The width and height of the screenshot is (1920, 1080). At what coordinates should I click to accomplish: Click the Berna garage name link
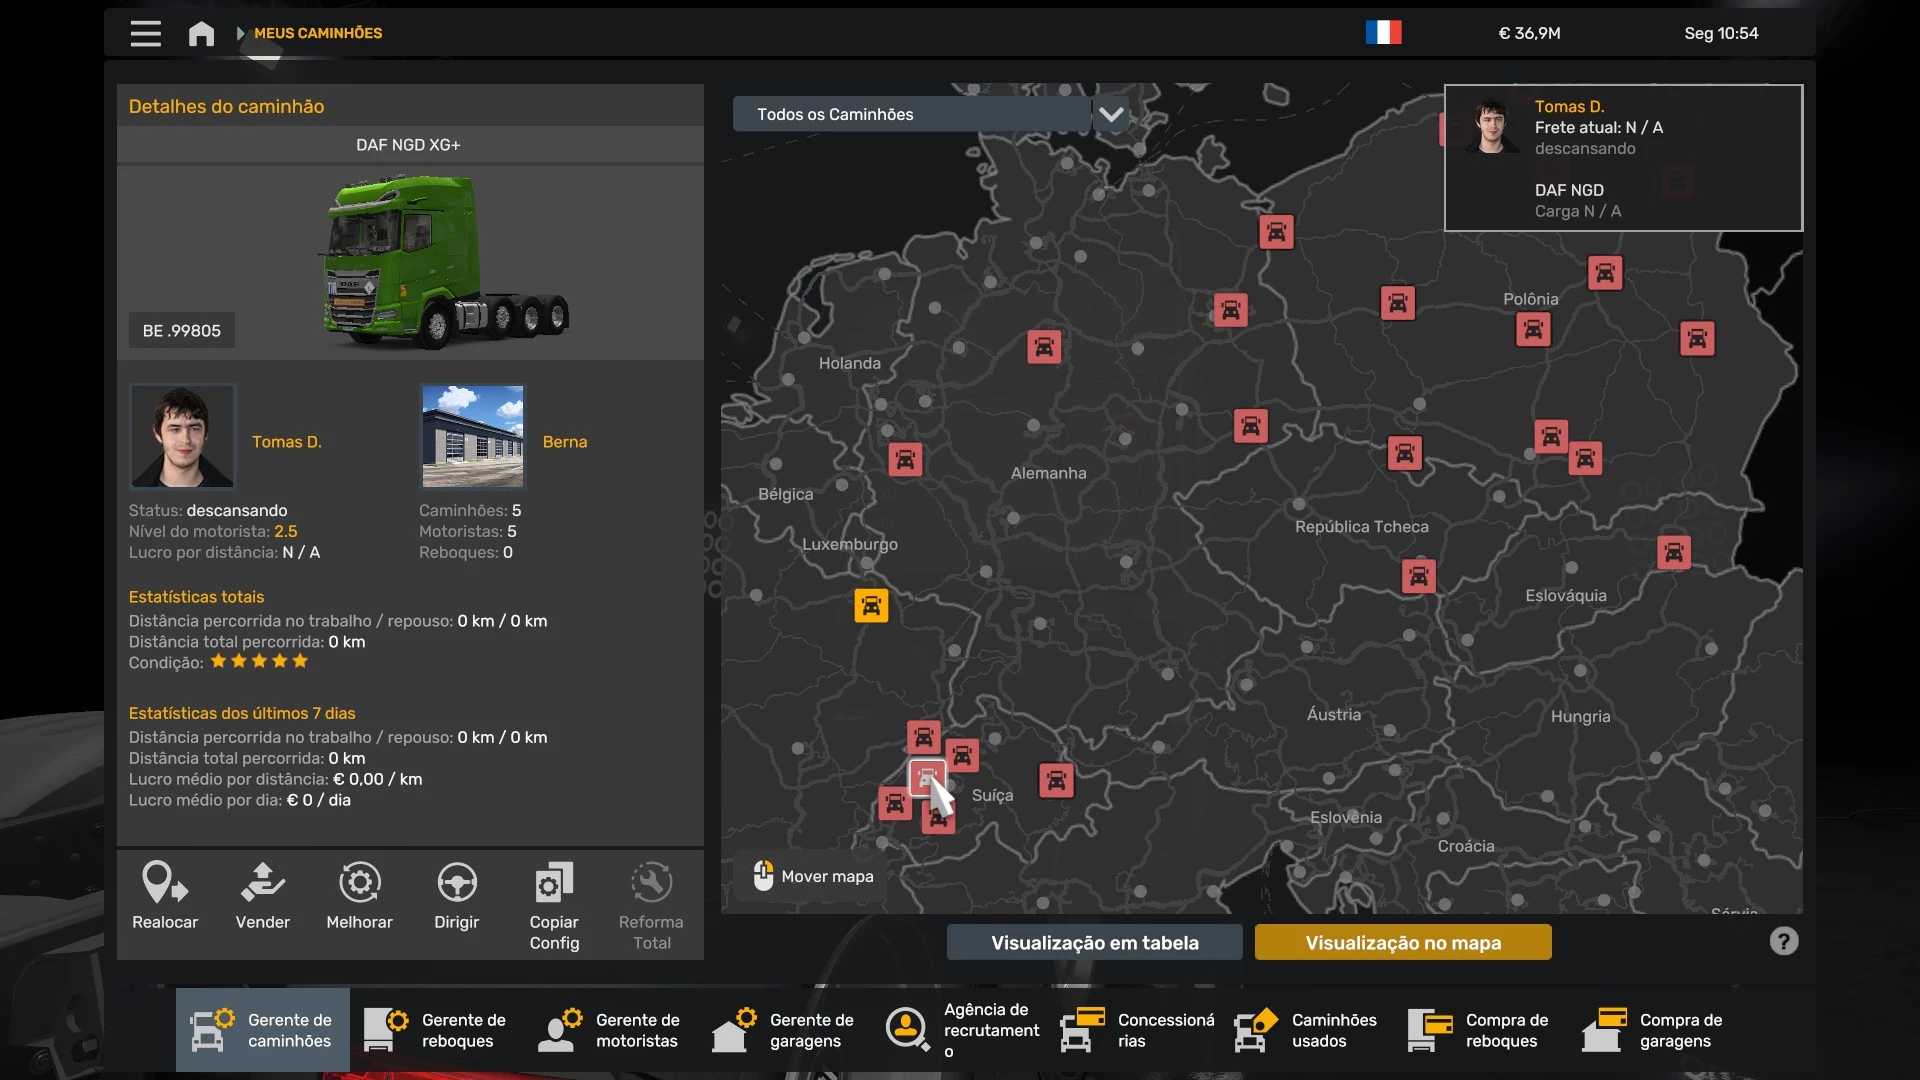[564, 442]
